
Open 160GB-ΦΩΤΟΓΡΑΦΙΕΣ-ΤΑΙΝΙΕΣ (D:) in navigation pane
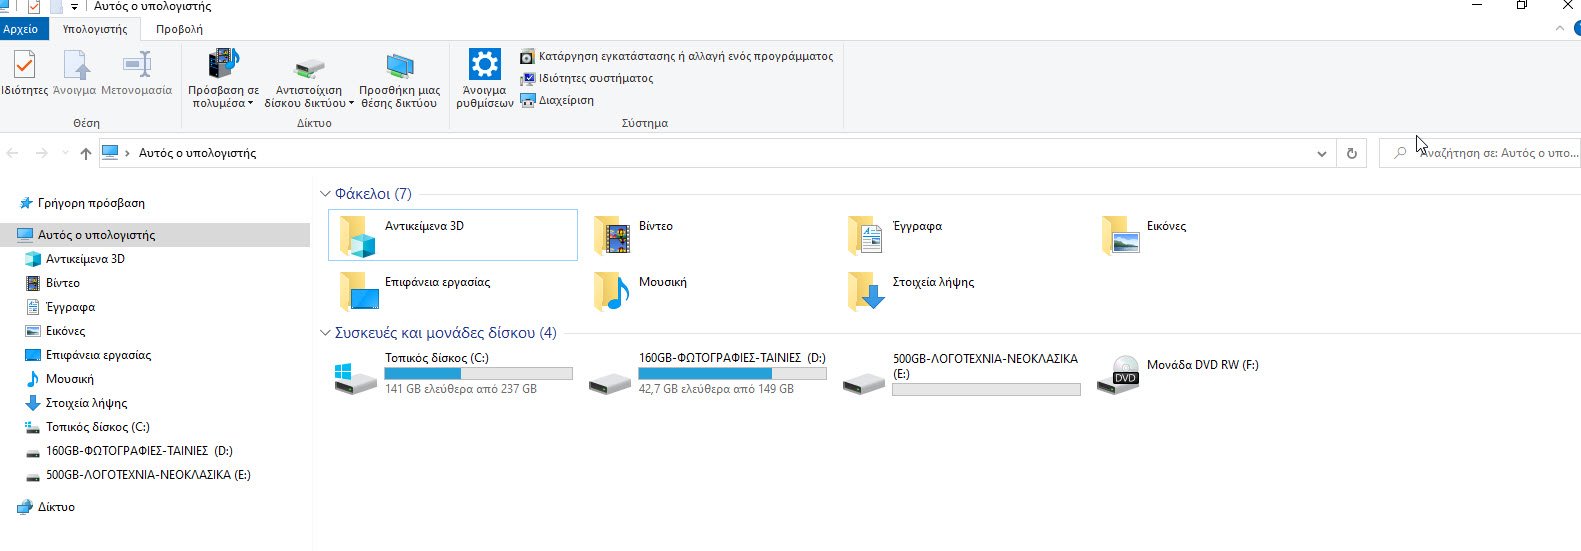139,451
